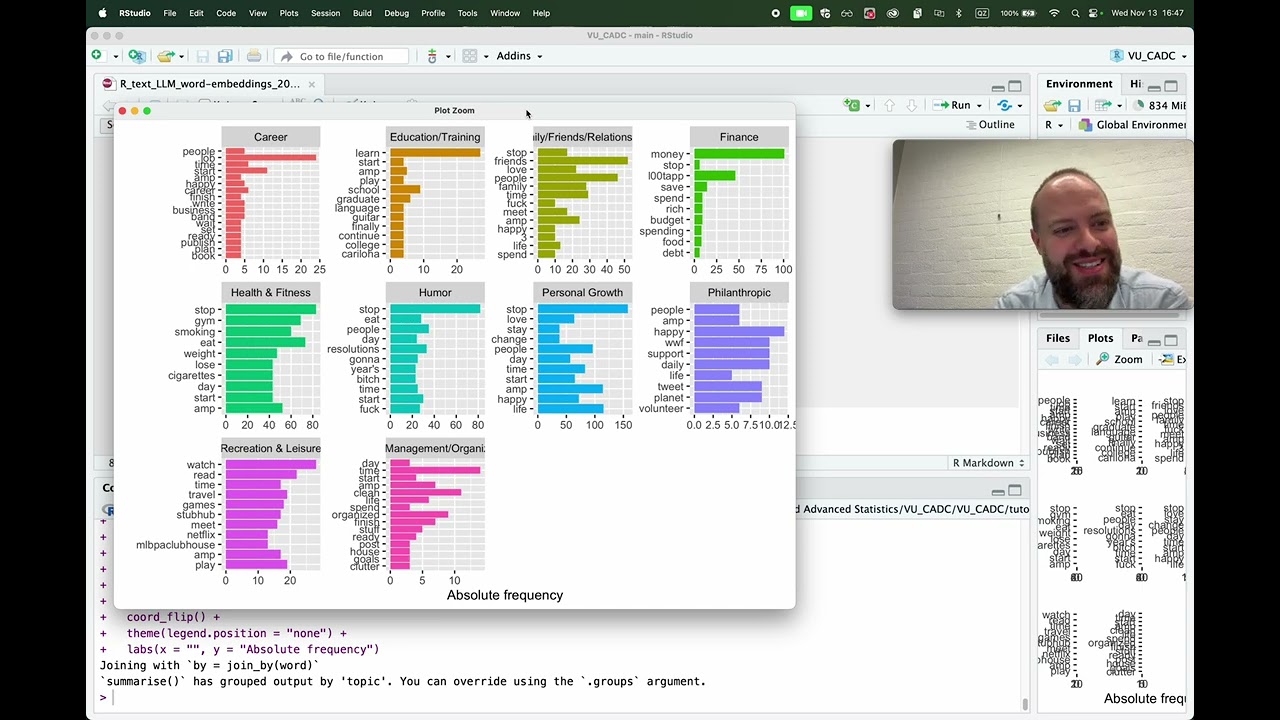
Task: Click the Load workspace folder icon
Action: [1052, 105]
